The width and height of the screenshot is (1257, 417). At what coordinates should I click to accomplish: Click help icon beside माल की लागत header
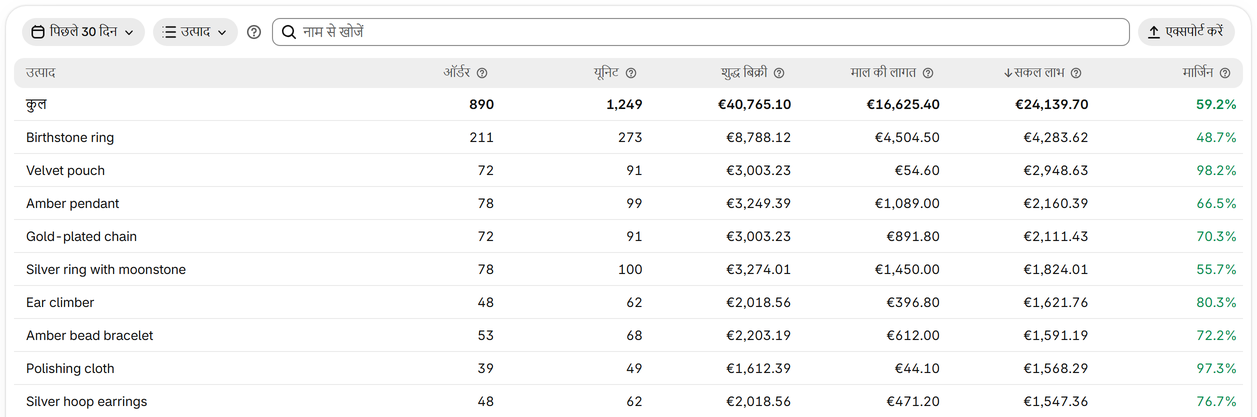(928, 73)
